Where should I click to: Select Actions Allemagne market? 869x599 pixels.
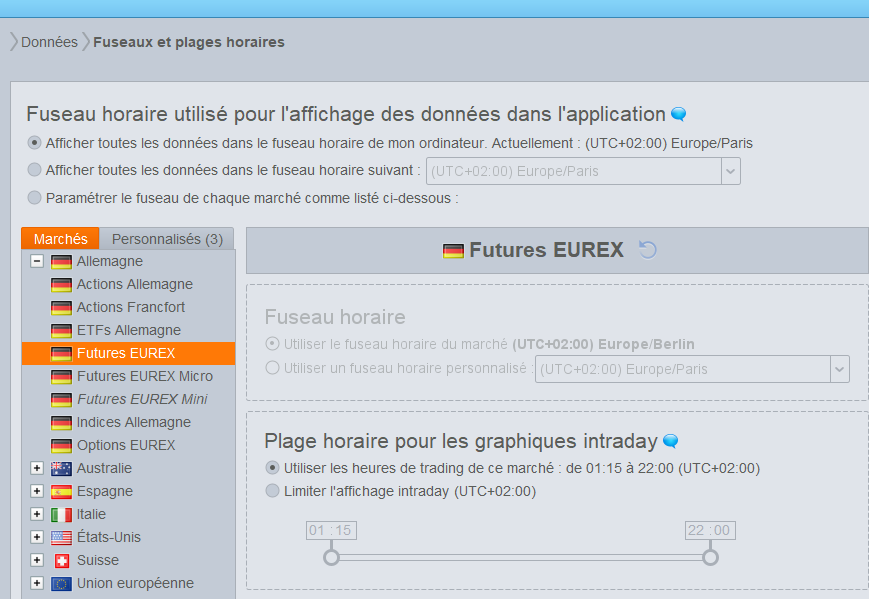tap(135, 284)
